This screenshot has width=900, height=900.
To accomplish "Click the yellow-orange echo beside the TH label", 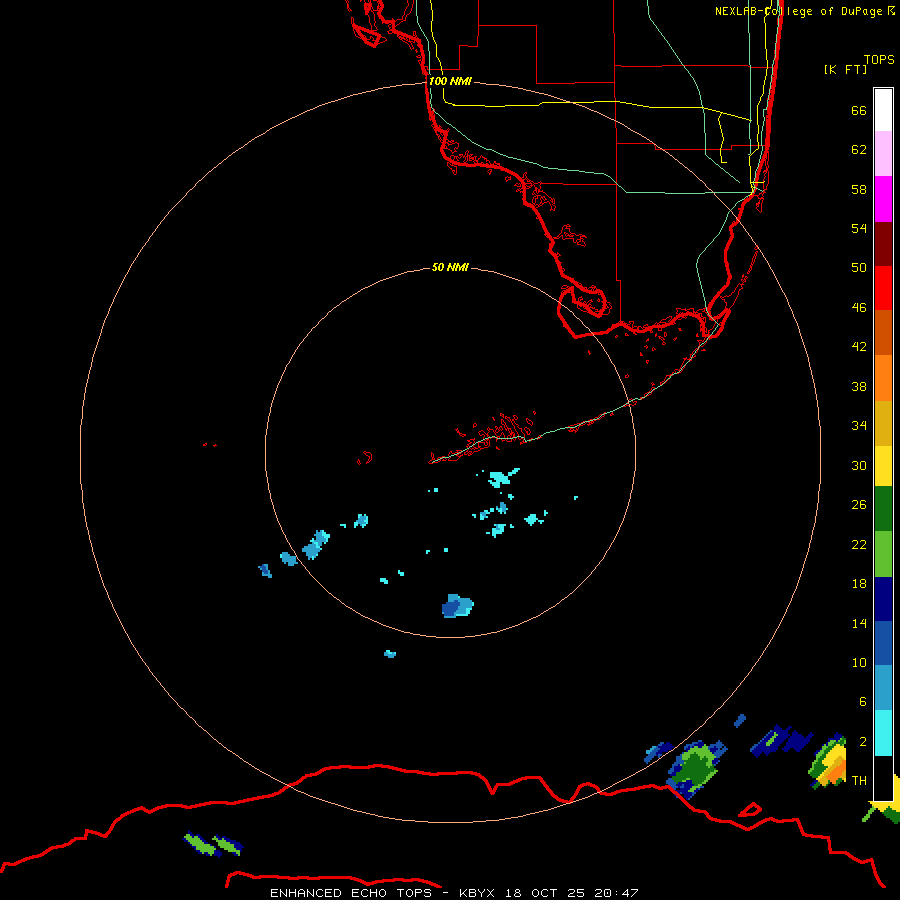I will coord(829,761).
